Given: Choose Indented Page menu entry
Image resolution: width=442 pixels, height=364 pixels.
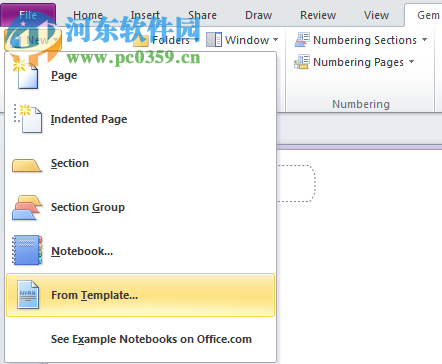Looking at the screenshot, I should [x=140, y=119].
